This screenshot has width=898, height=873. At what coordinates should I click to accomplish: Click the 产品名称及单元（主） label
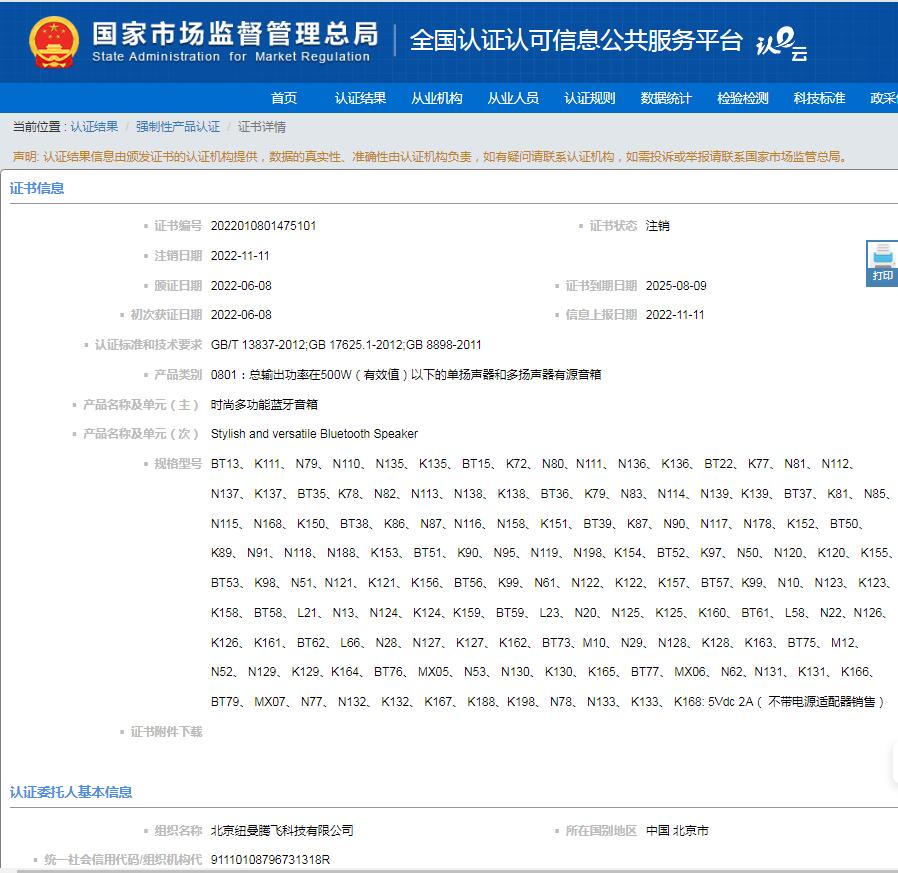(141, 404)
